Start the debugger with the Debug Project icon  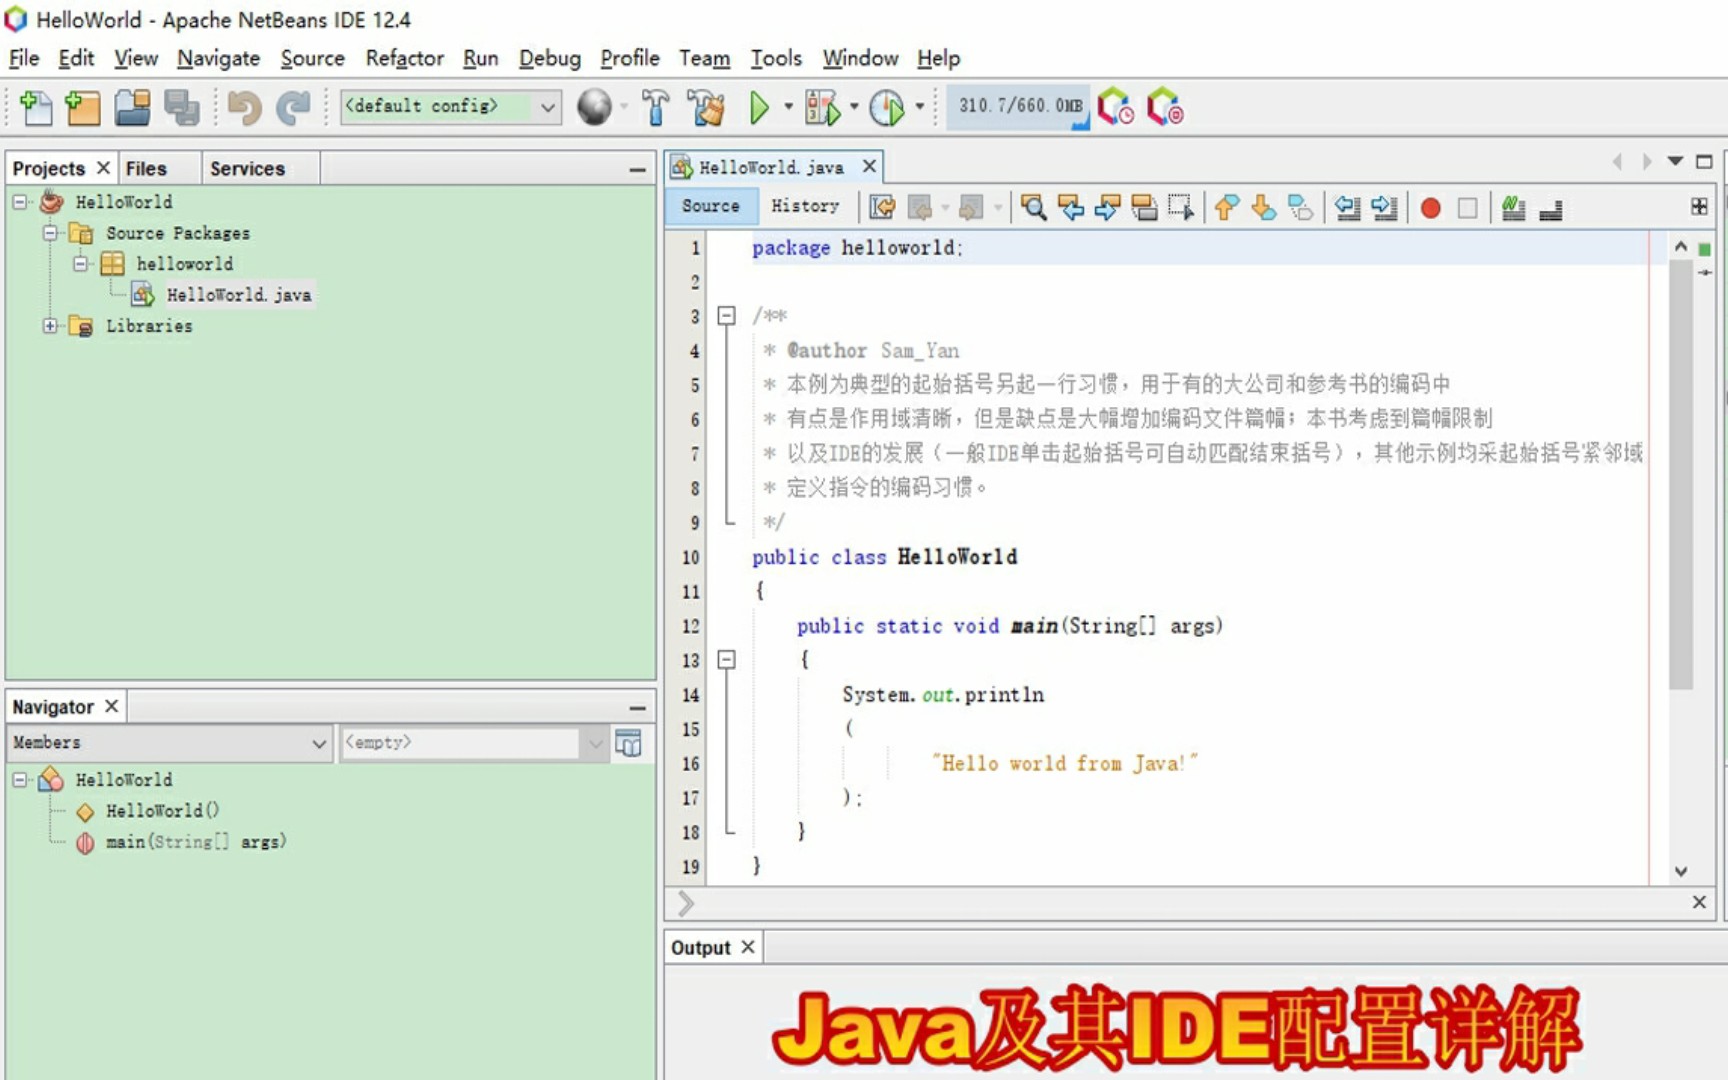point(819,107)
